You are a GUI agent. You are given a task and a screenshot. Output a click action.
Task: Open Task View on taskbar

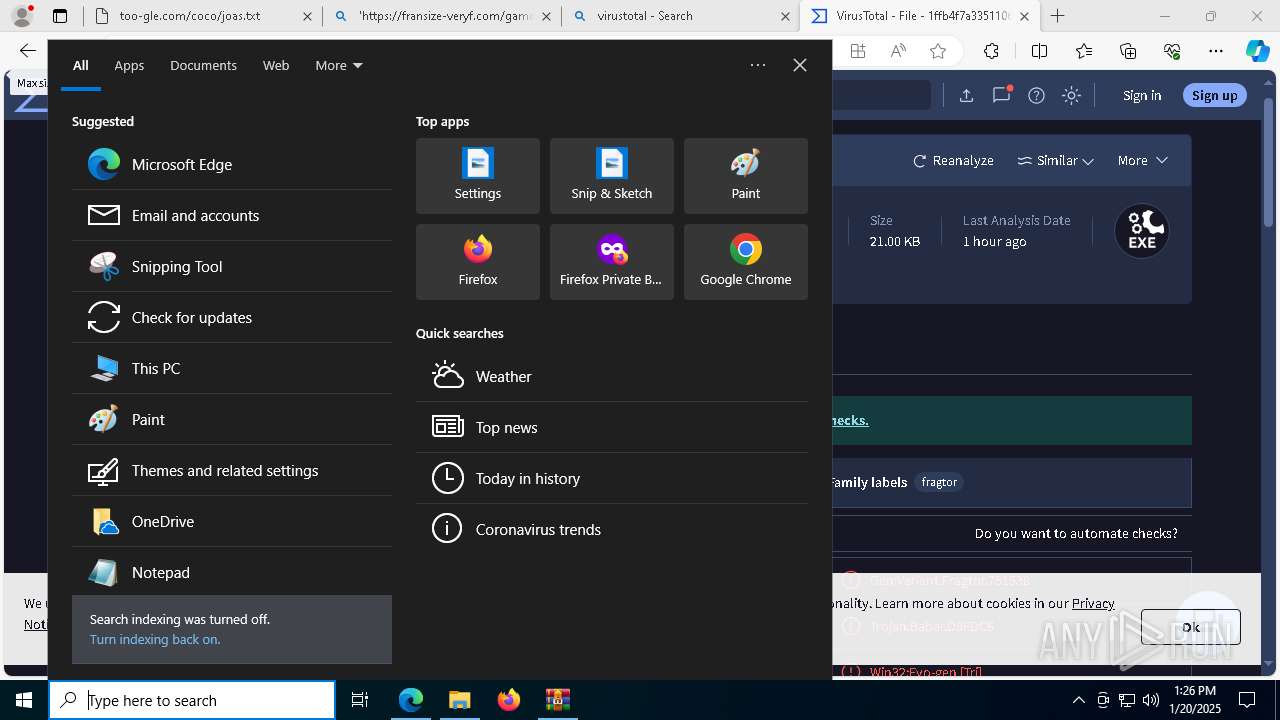click(360, 700)
